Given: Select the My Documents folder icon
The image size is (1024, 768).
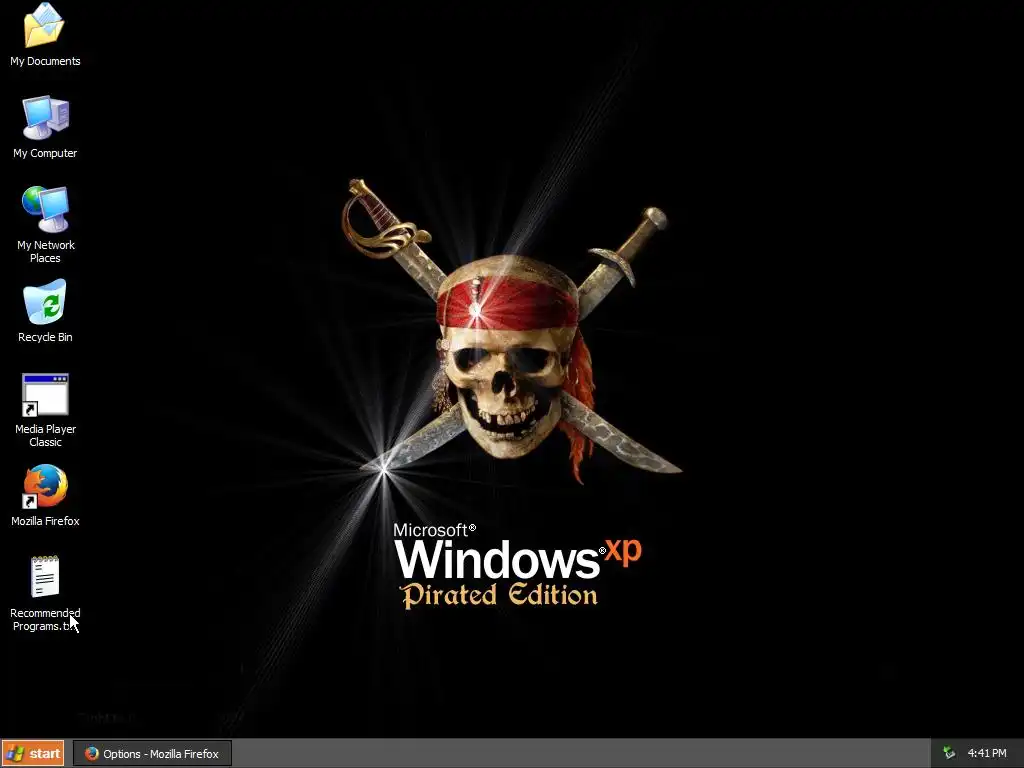Looking at the screenshot, I should point(44,25).
